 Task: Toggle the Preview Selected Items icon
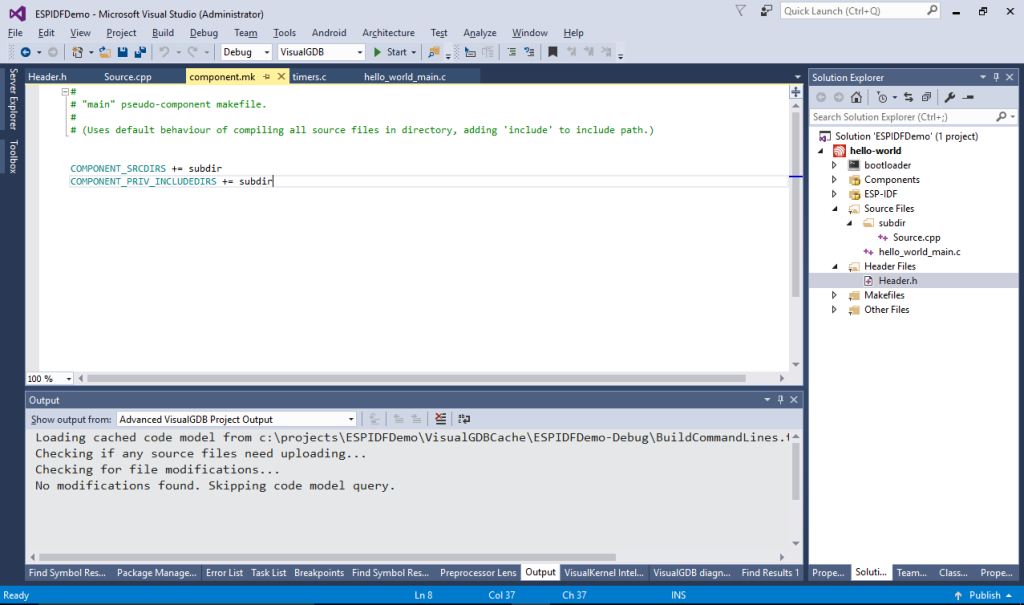coord(968,97)
